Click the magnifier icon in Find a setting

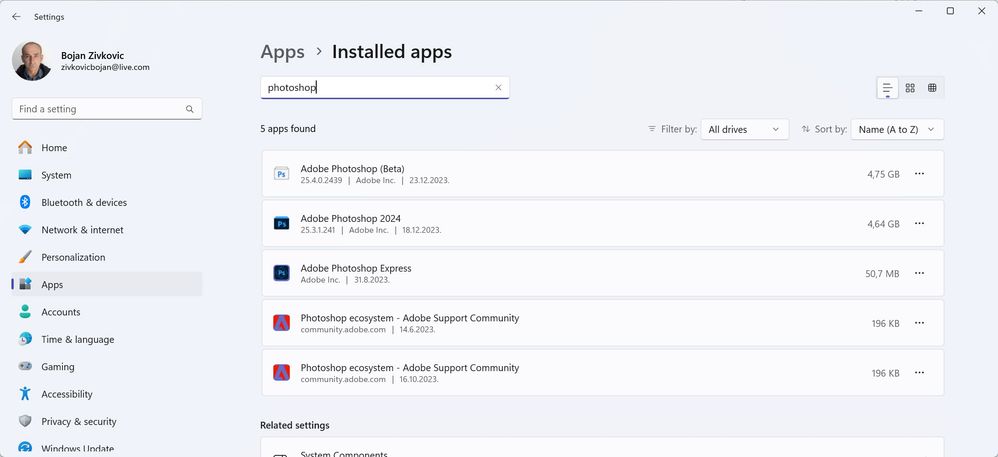[x=190, y=109]
